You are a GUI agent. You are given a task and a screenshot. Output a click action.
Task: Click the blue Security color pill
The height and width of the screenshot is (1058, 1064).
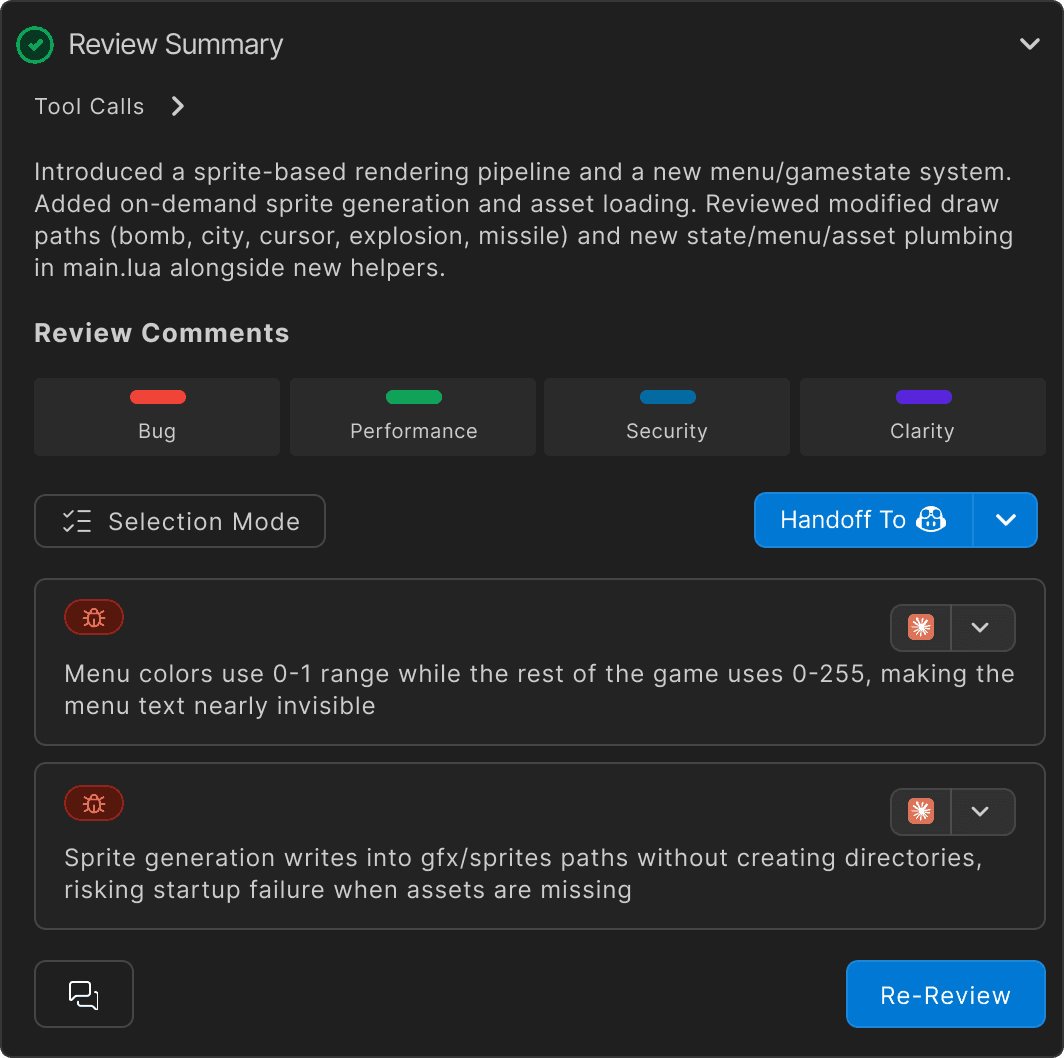668,397
